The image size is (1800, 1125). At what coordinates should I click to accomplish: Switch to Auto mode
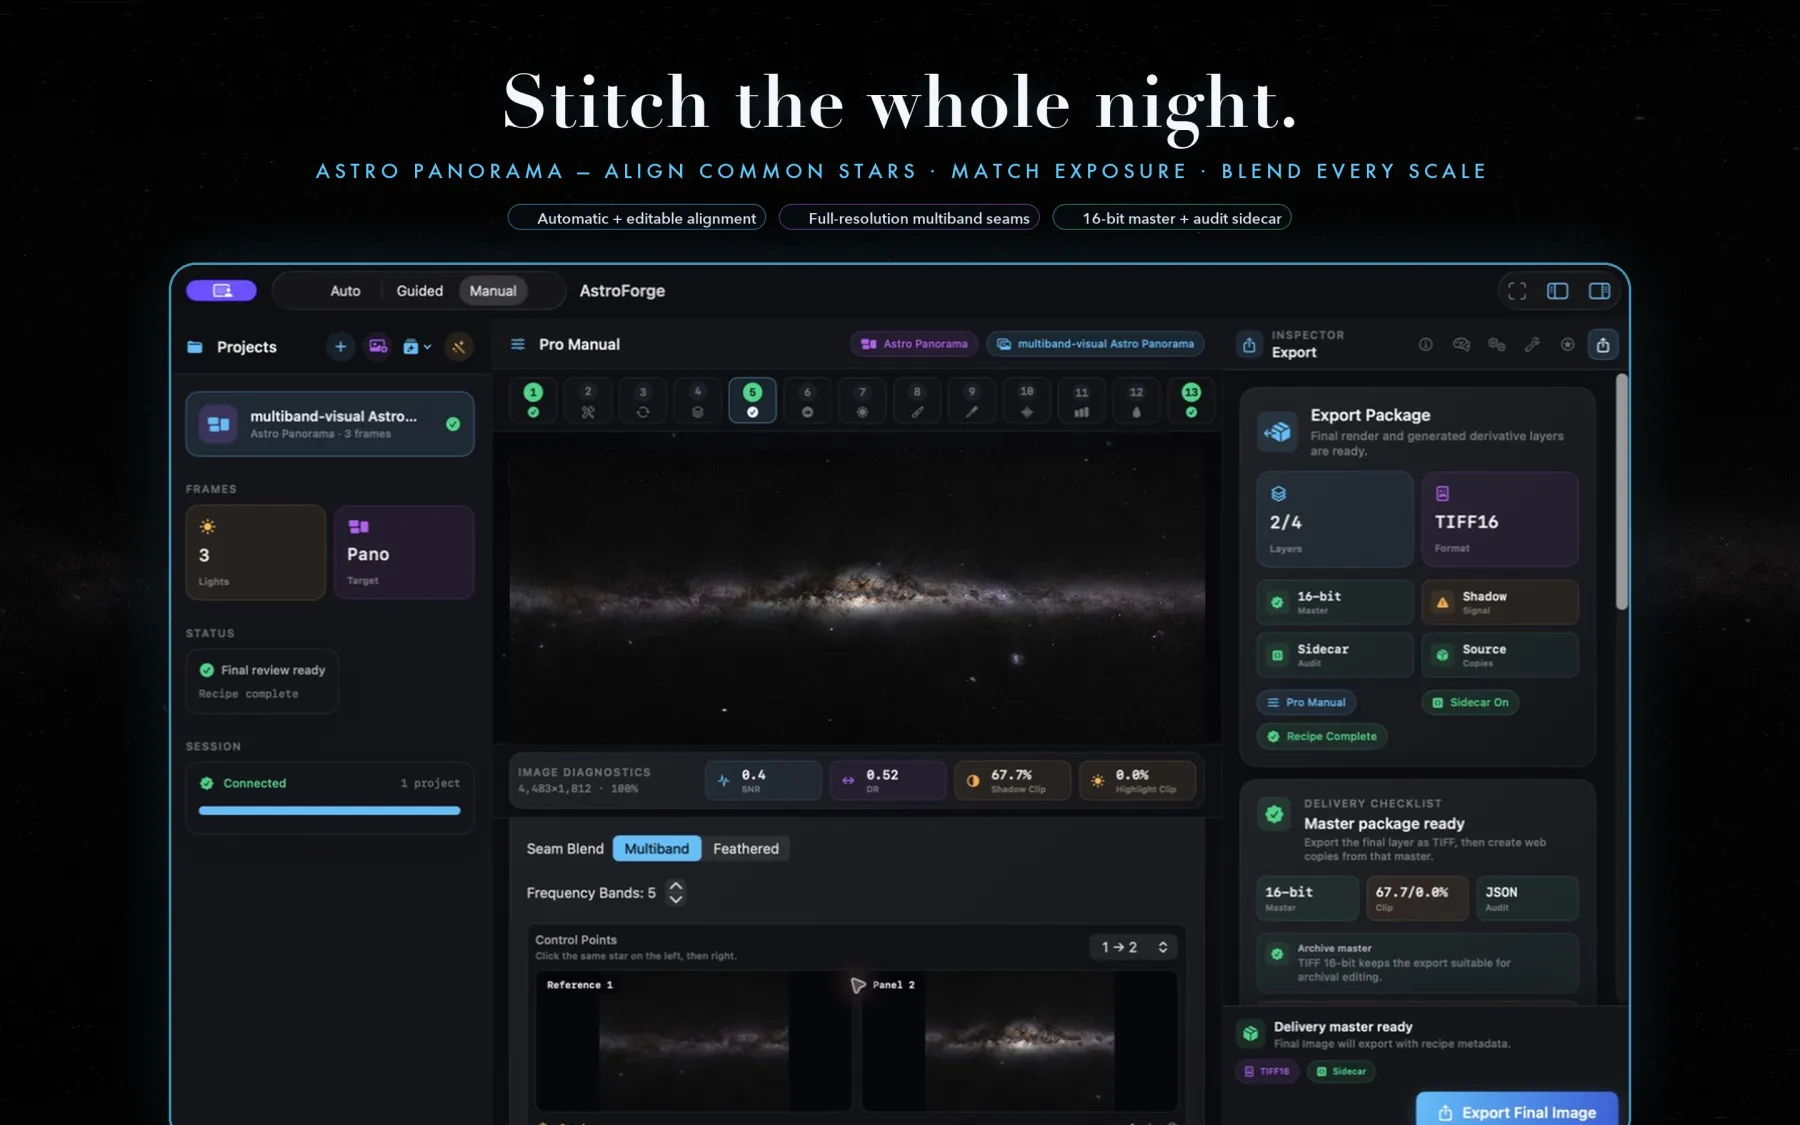click(345, 291)
